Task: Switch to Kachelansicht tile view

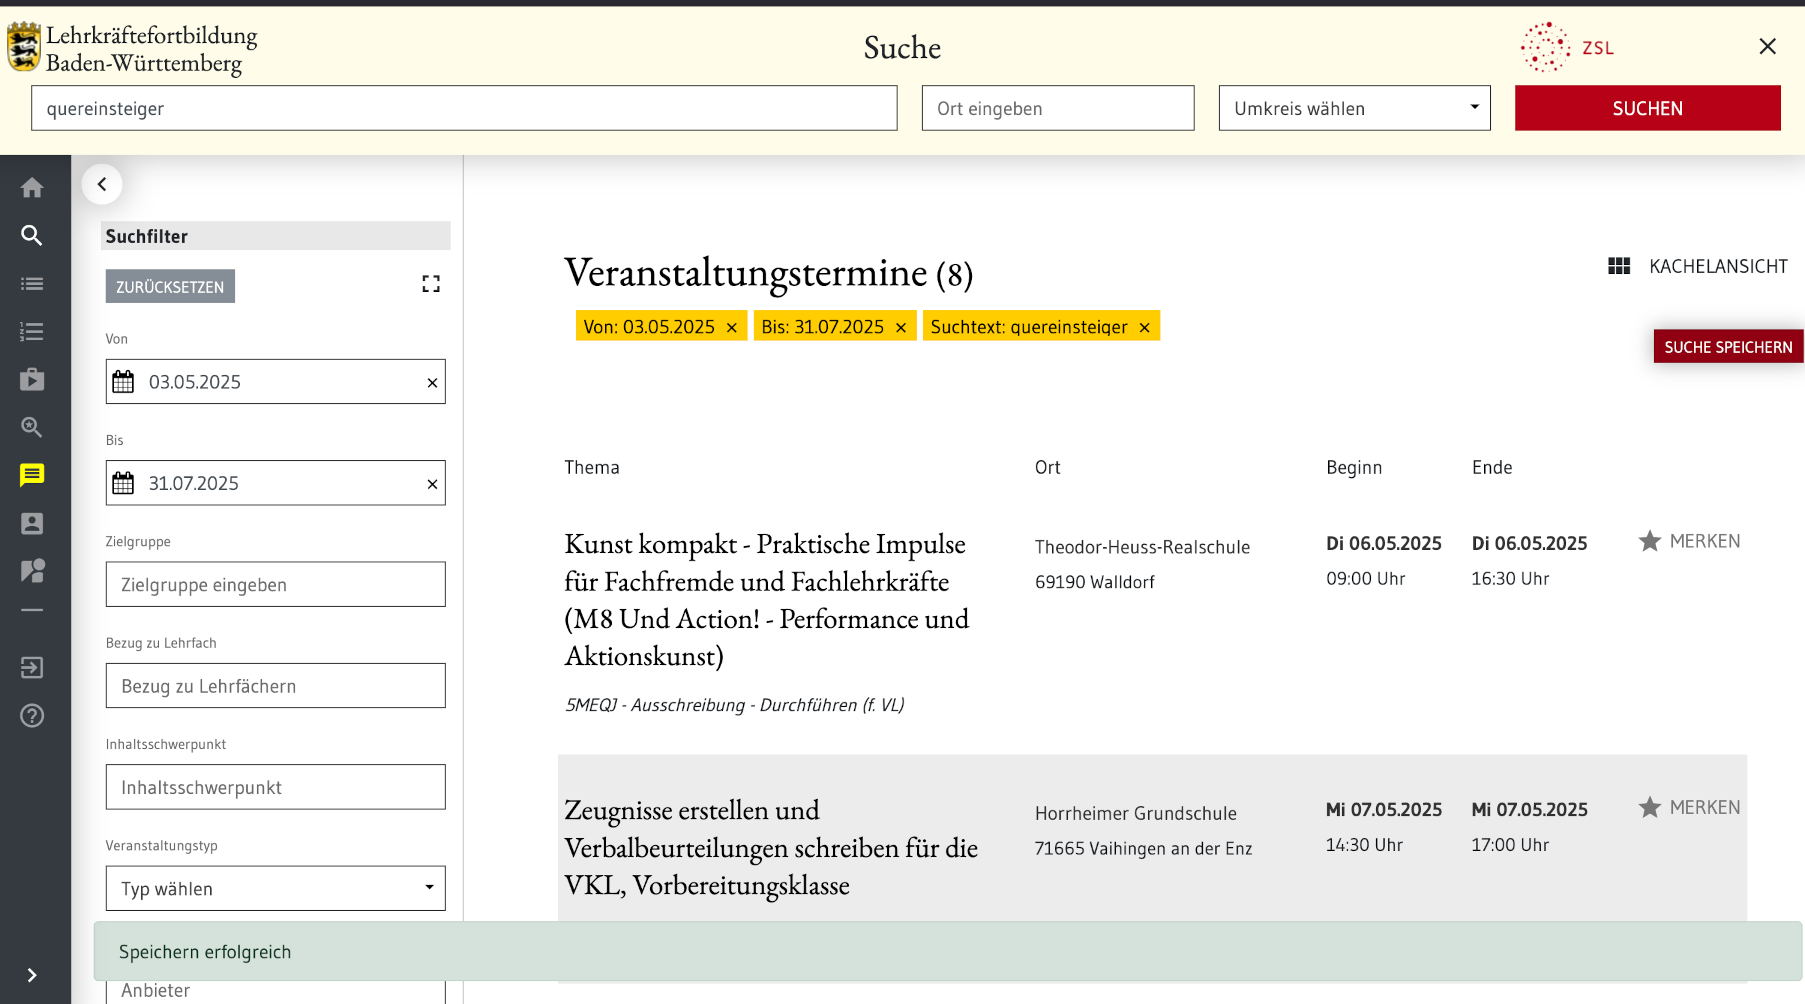Action: [x=1697, y=267]
